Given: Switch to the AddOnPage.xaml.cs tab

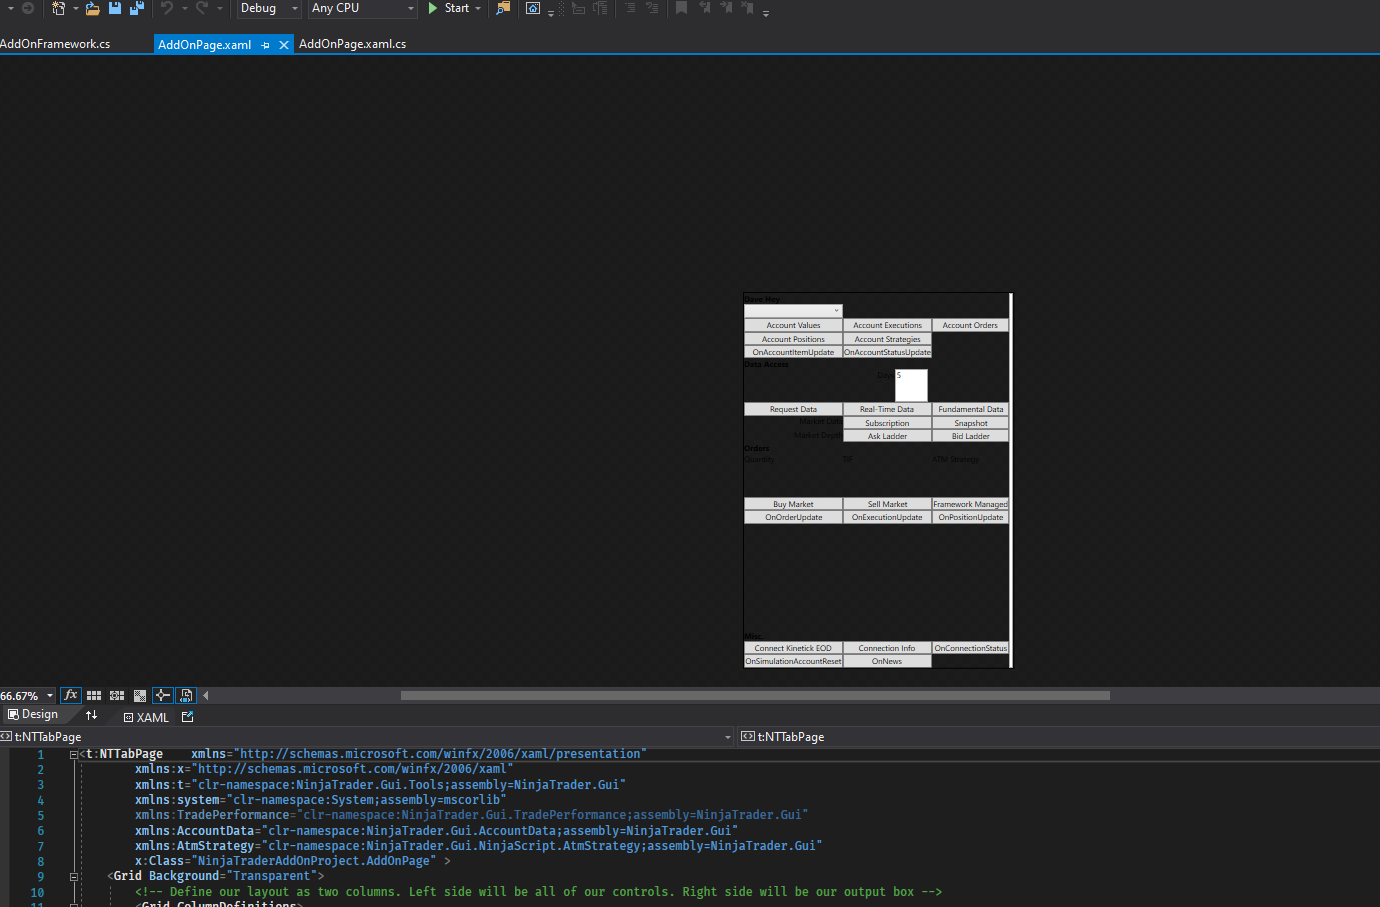Looking at the screenshot, I should coord(352,44).
